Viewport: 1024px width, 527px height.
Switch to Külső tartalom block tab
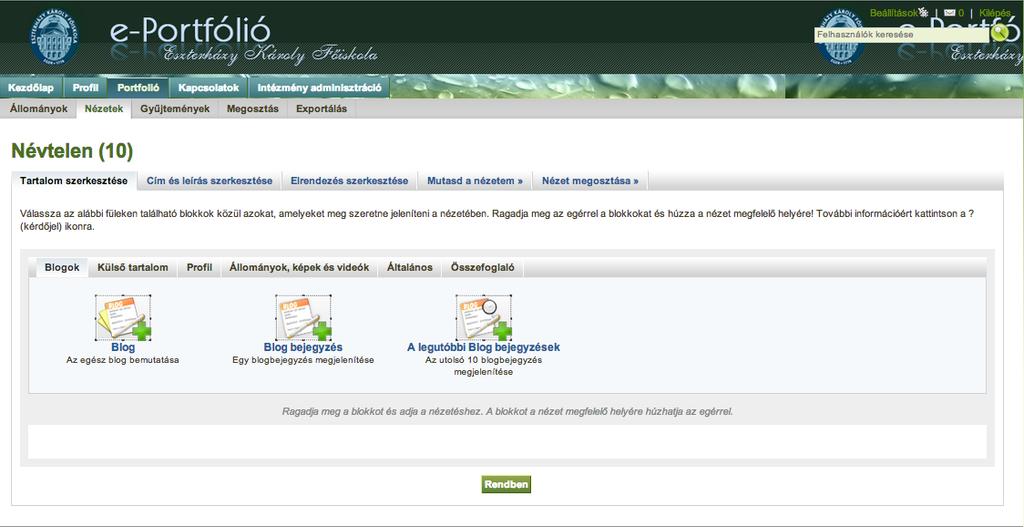(x=133, y=268)
